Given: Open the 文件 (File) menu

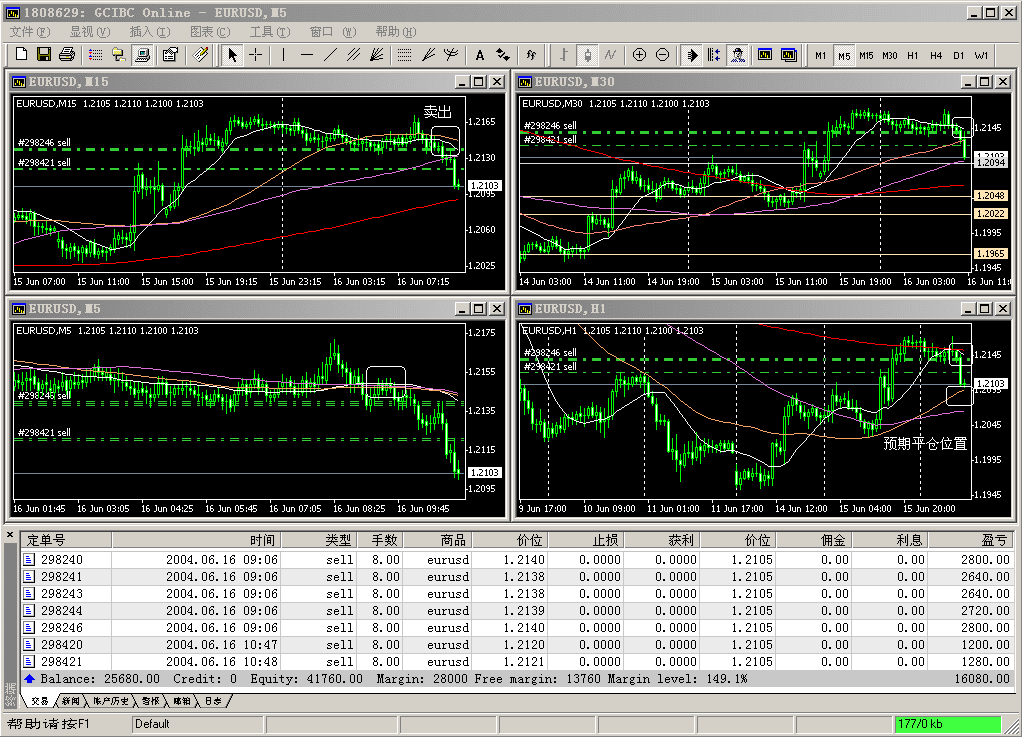Looking at the screenshot, I should (x=28, y=32).
